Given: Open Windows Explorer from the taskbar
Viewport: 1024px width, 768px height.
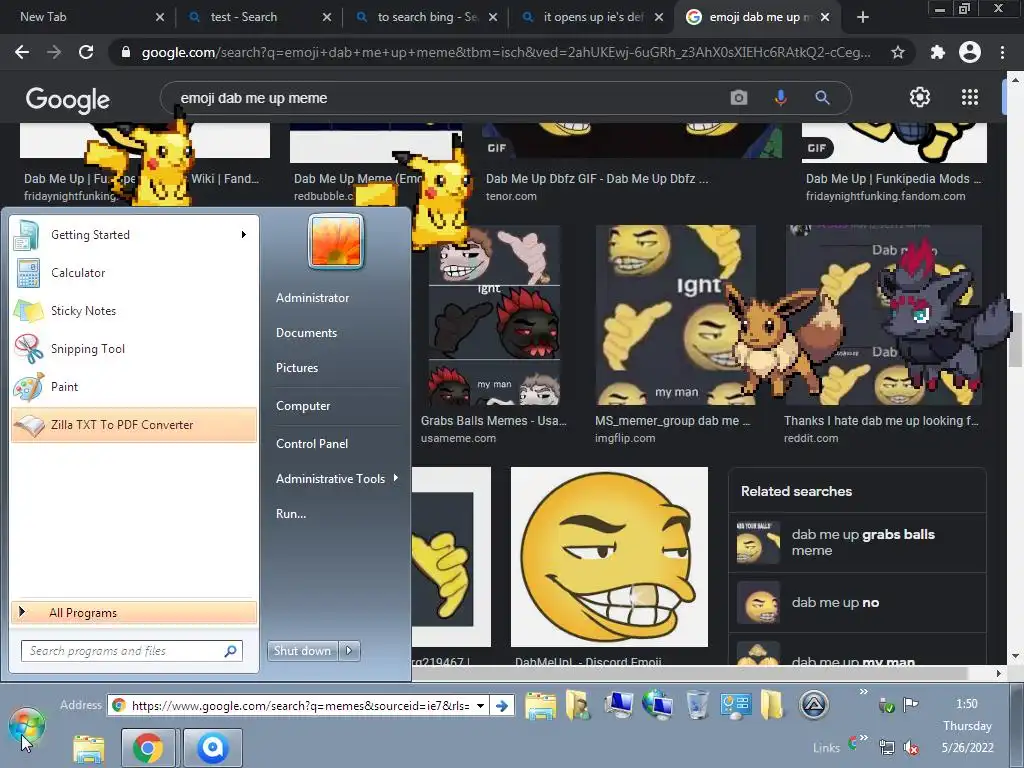Looking at the screenshot, I should click(88, 748).
